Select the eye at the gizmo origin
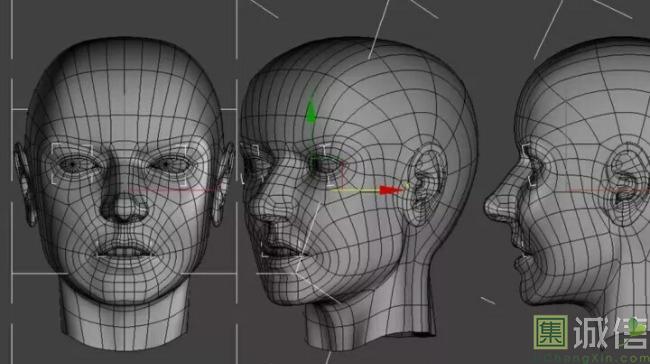Viewport: 650px width, 364px height. tap(325, 165)
